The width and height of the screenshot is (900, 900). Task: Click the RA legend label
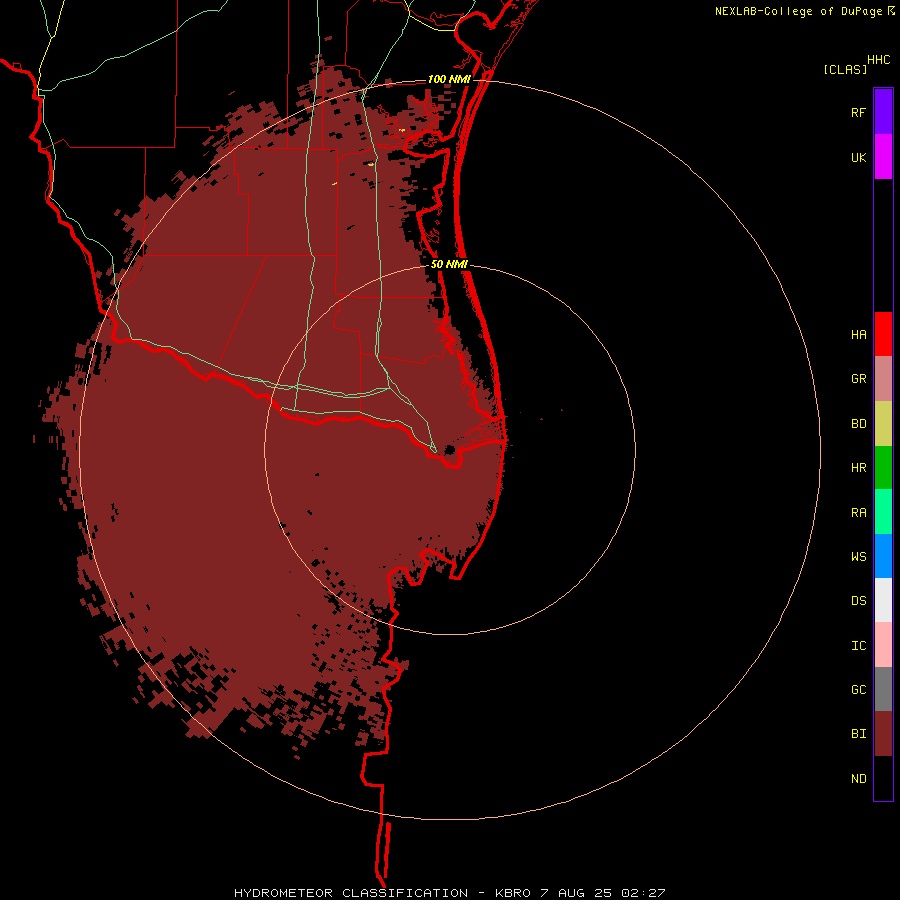[858, 513]
